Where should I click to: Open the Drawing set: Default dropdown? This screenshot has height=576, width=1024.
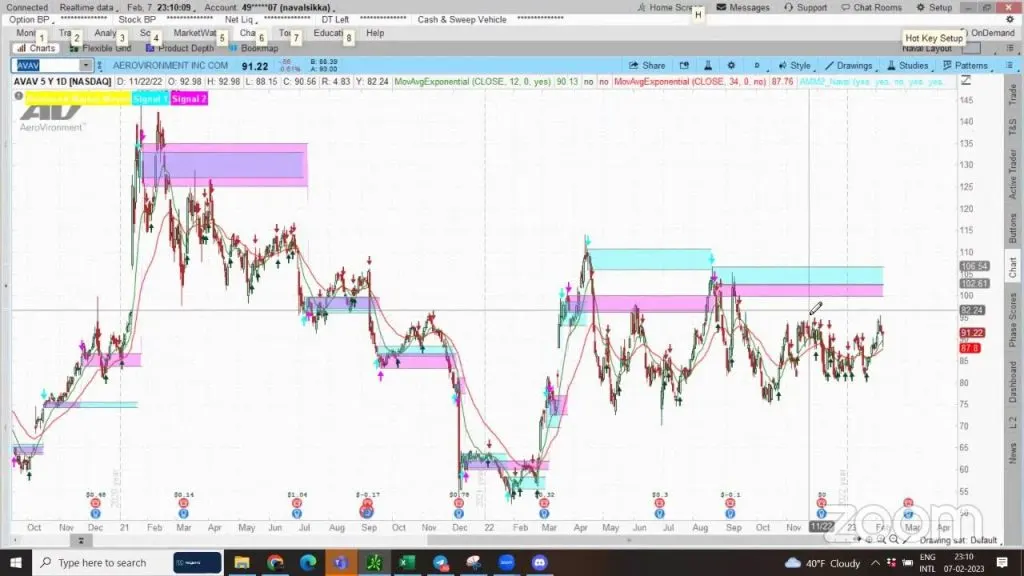[961, 540]
